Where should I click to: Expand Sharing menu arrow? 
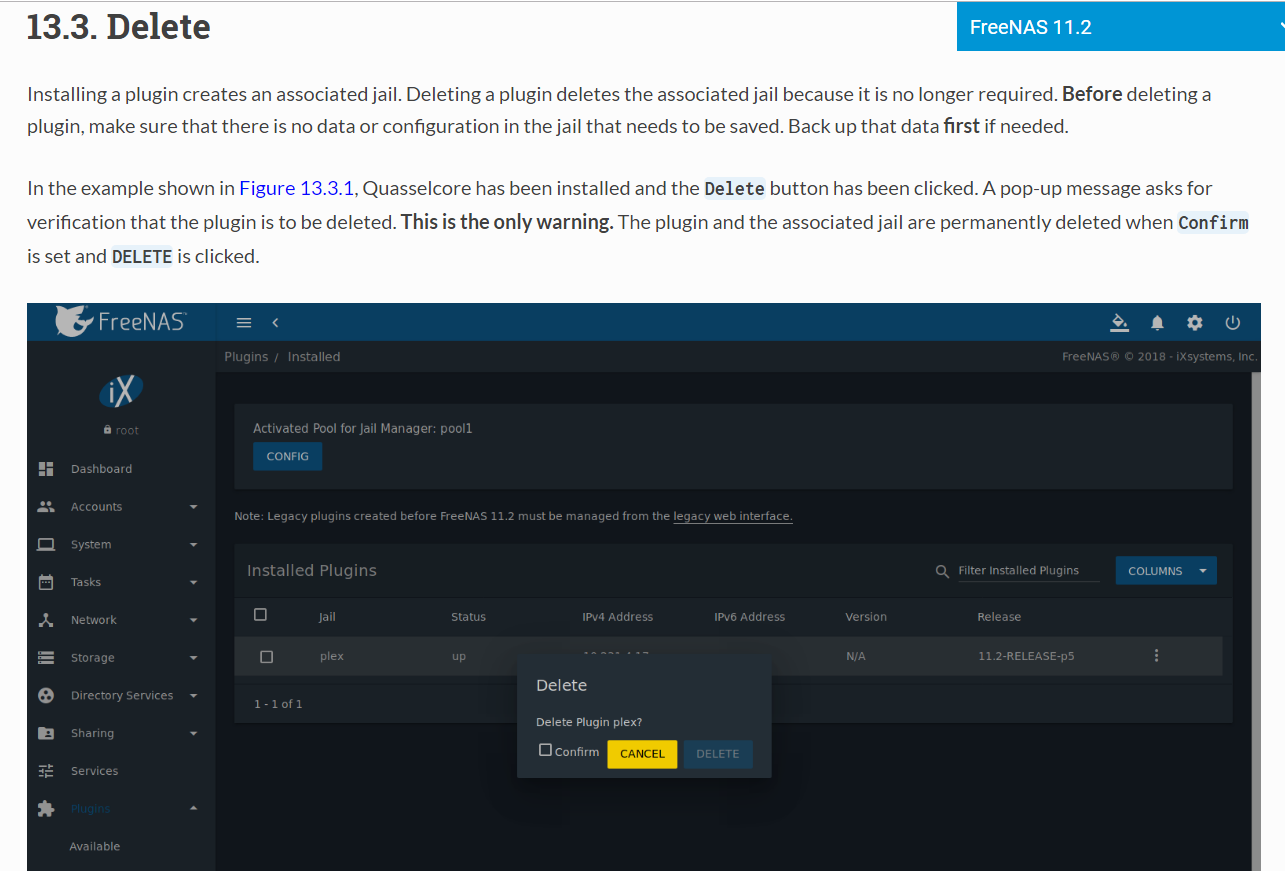click(x=193, y=733)
